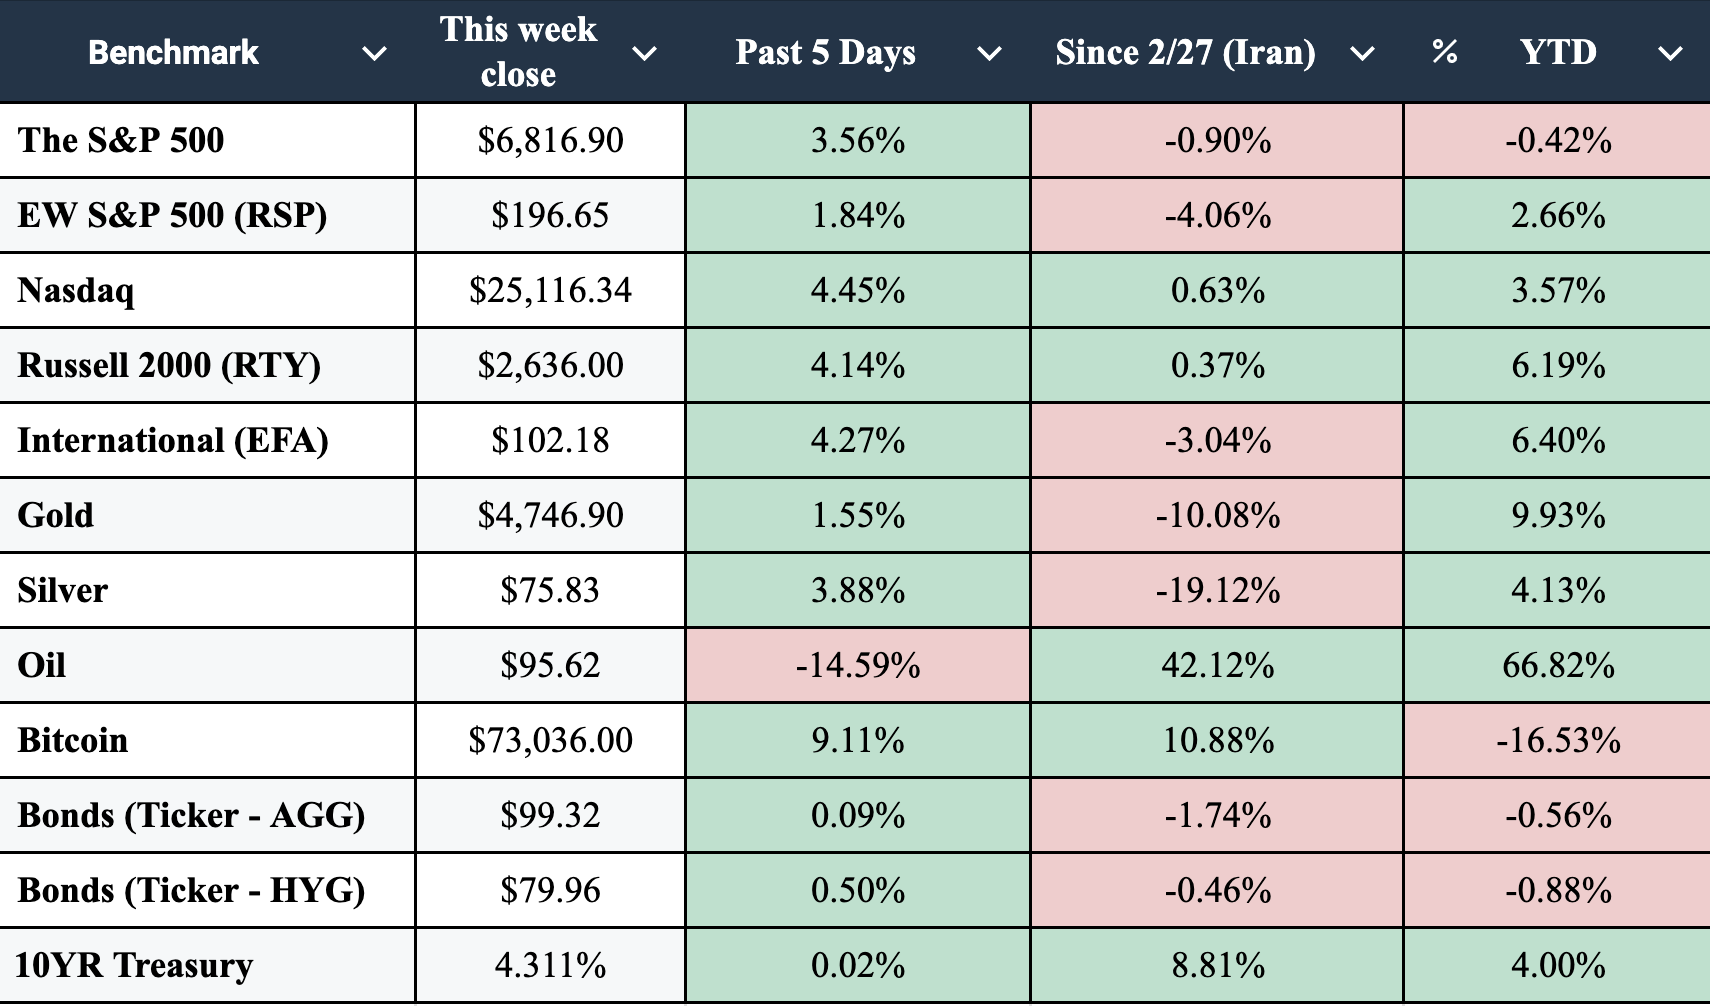Click the Bonds (Ticker - AGG) price cell
The width and height of the screenshot is (1710, 1006).
[x=550, y=815]
